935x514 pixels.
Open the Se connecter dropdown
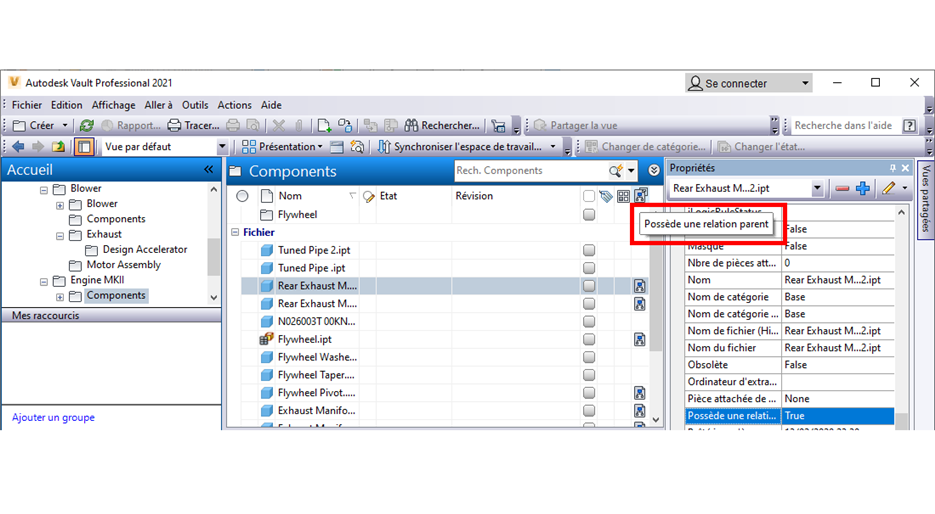point(805,83)
